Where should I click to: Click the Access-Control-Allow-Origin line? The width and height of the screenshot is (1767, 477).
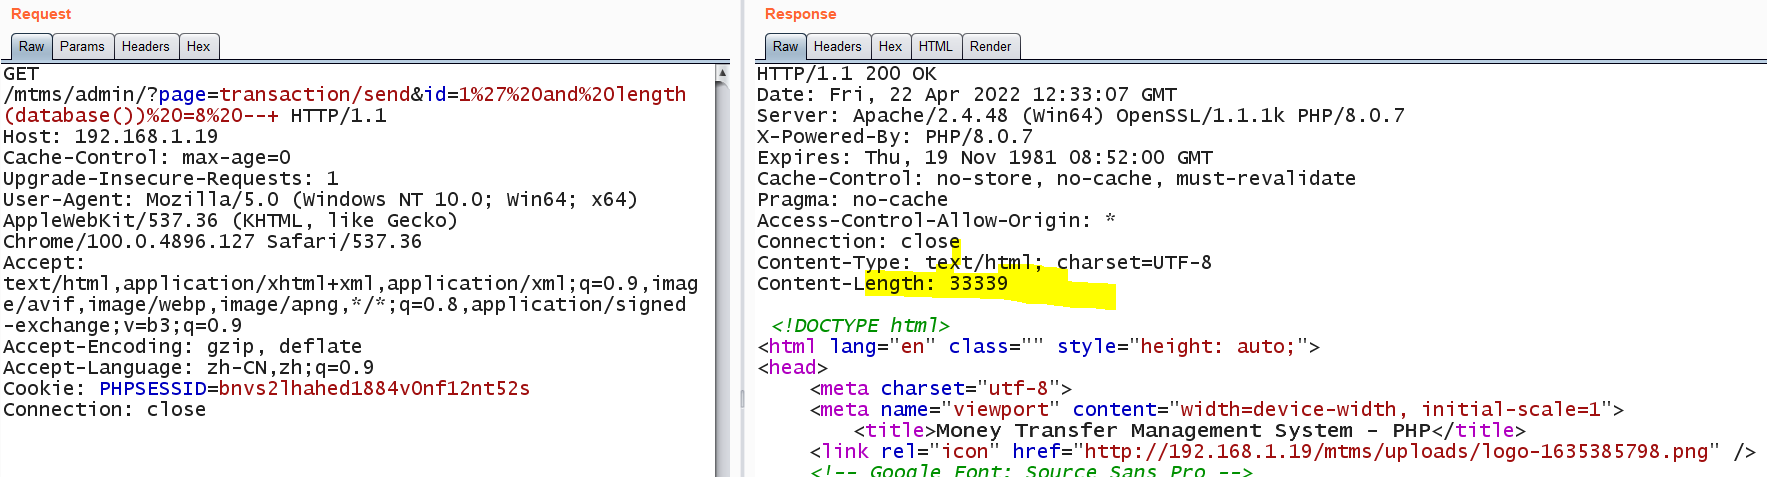coord(936,221)
